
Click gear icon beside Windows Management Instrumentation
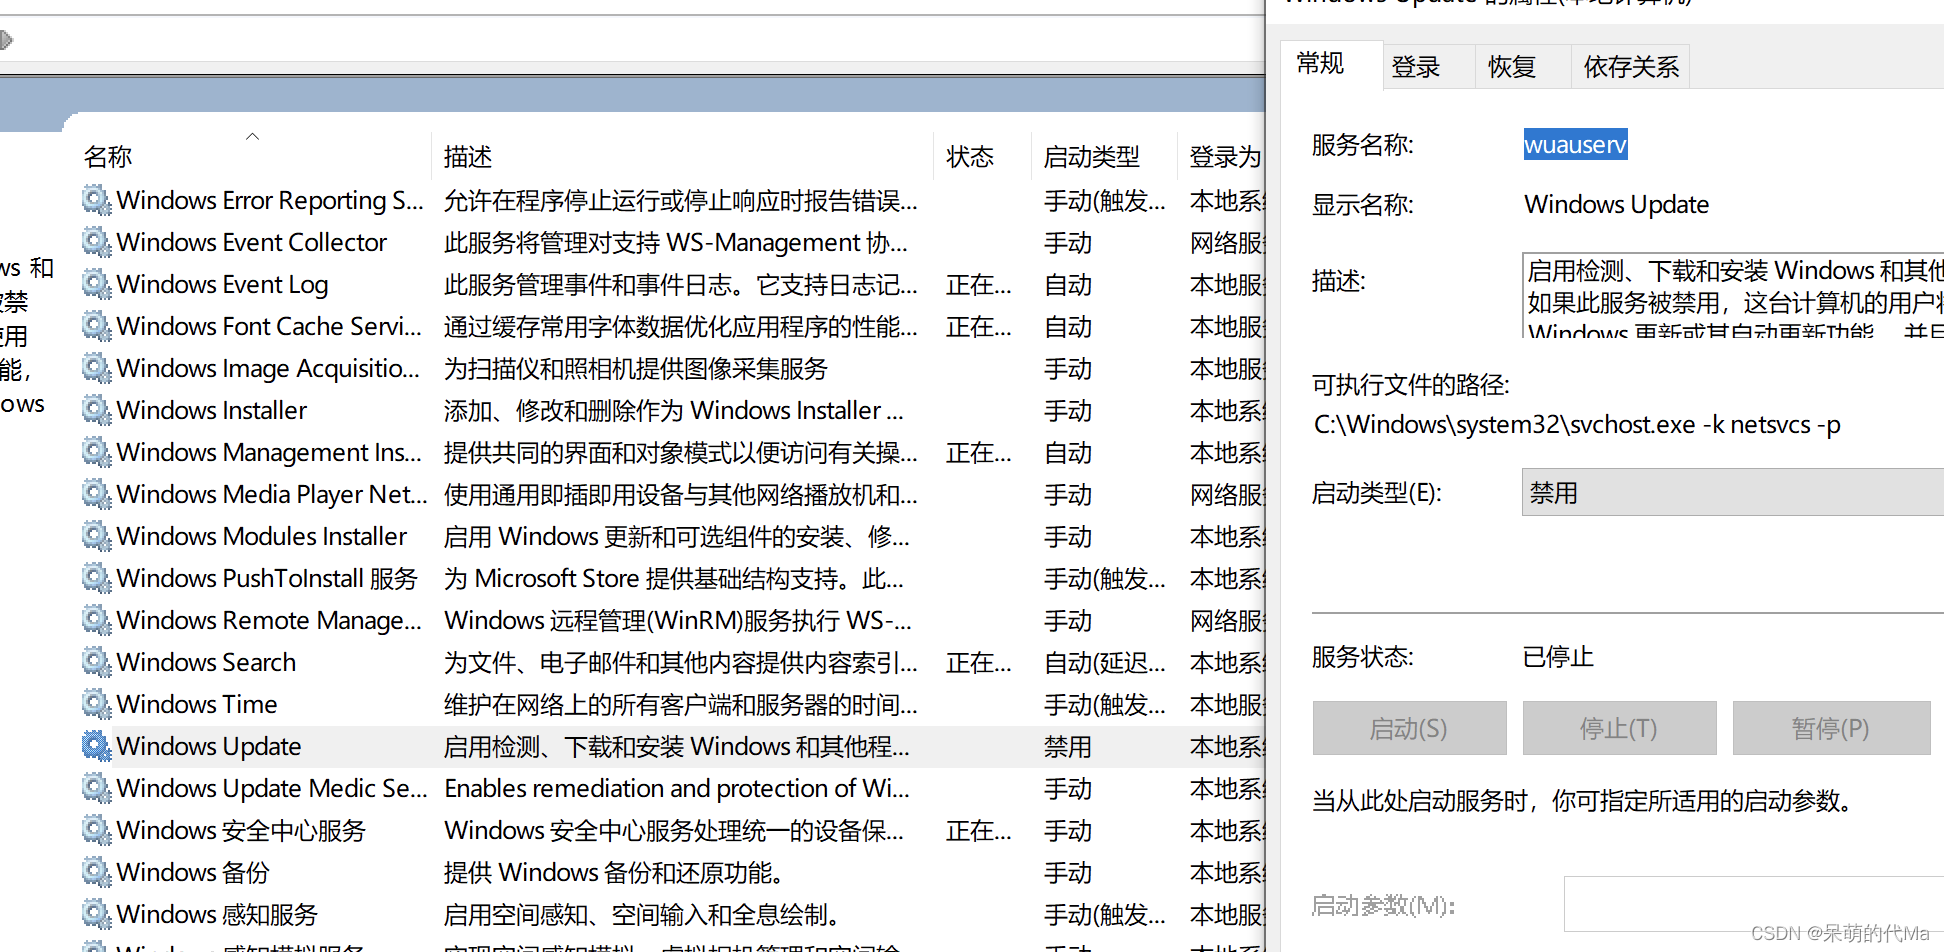pyautogui.click(x=96, y=452)
